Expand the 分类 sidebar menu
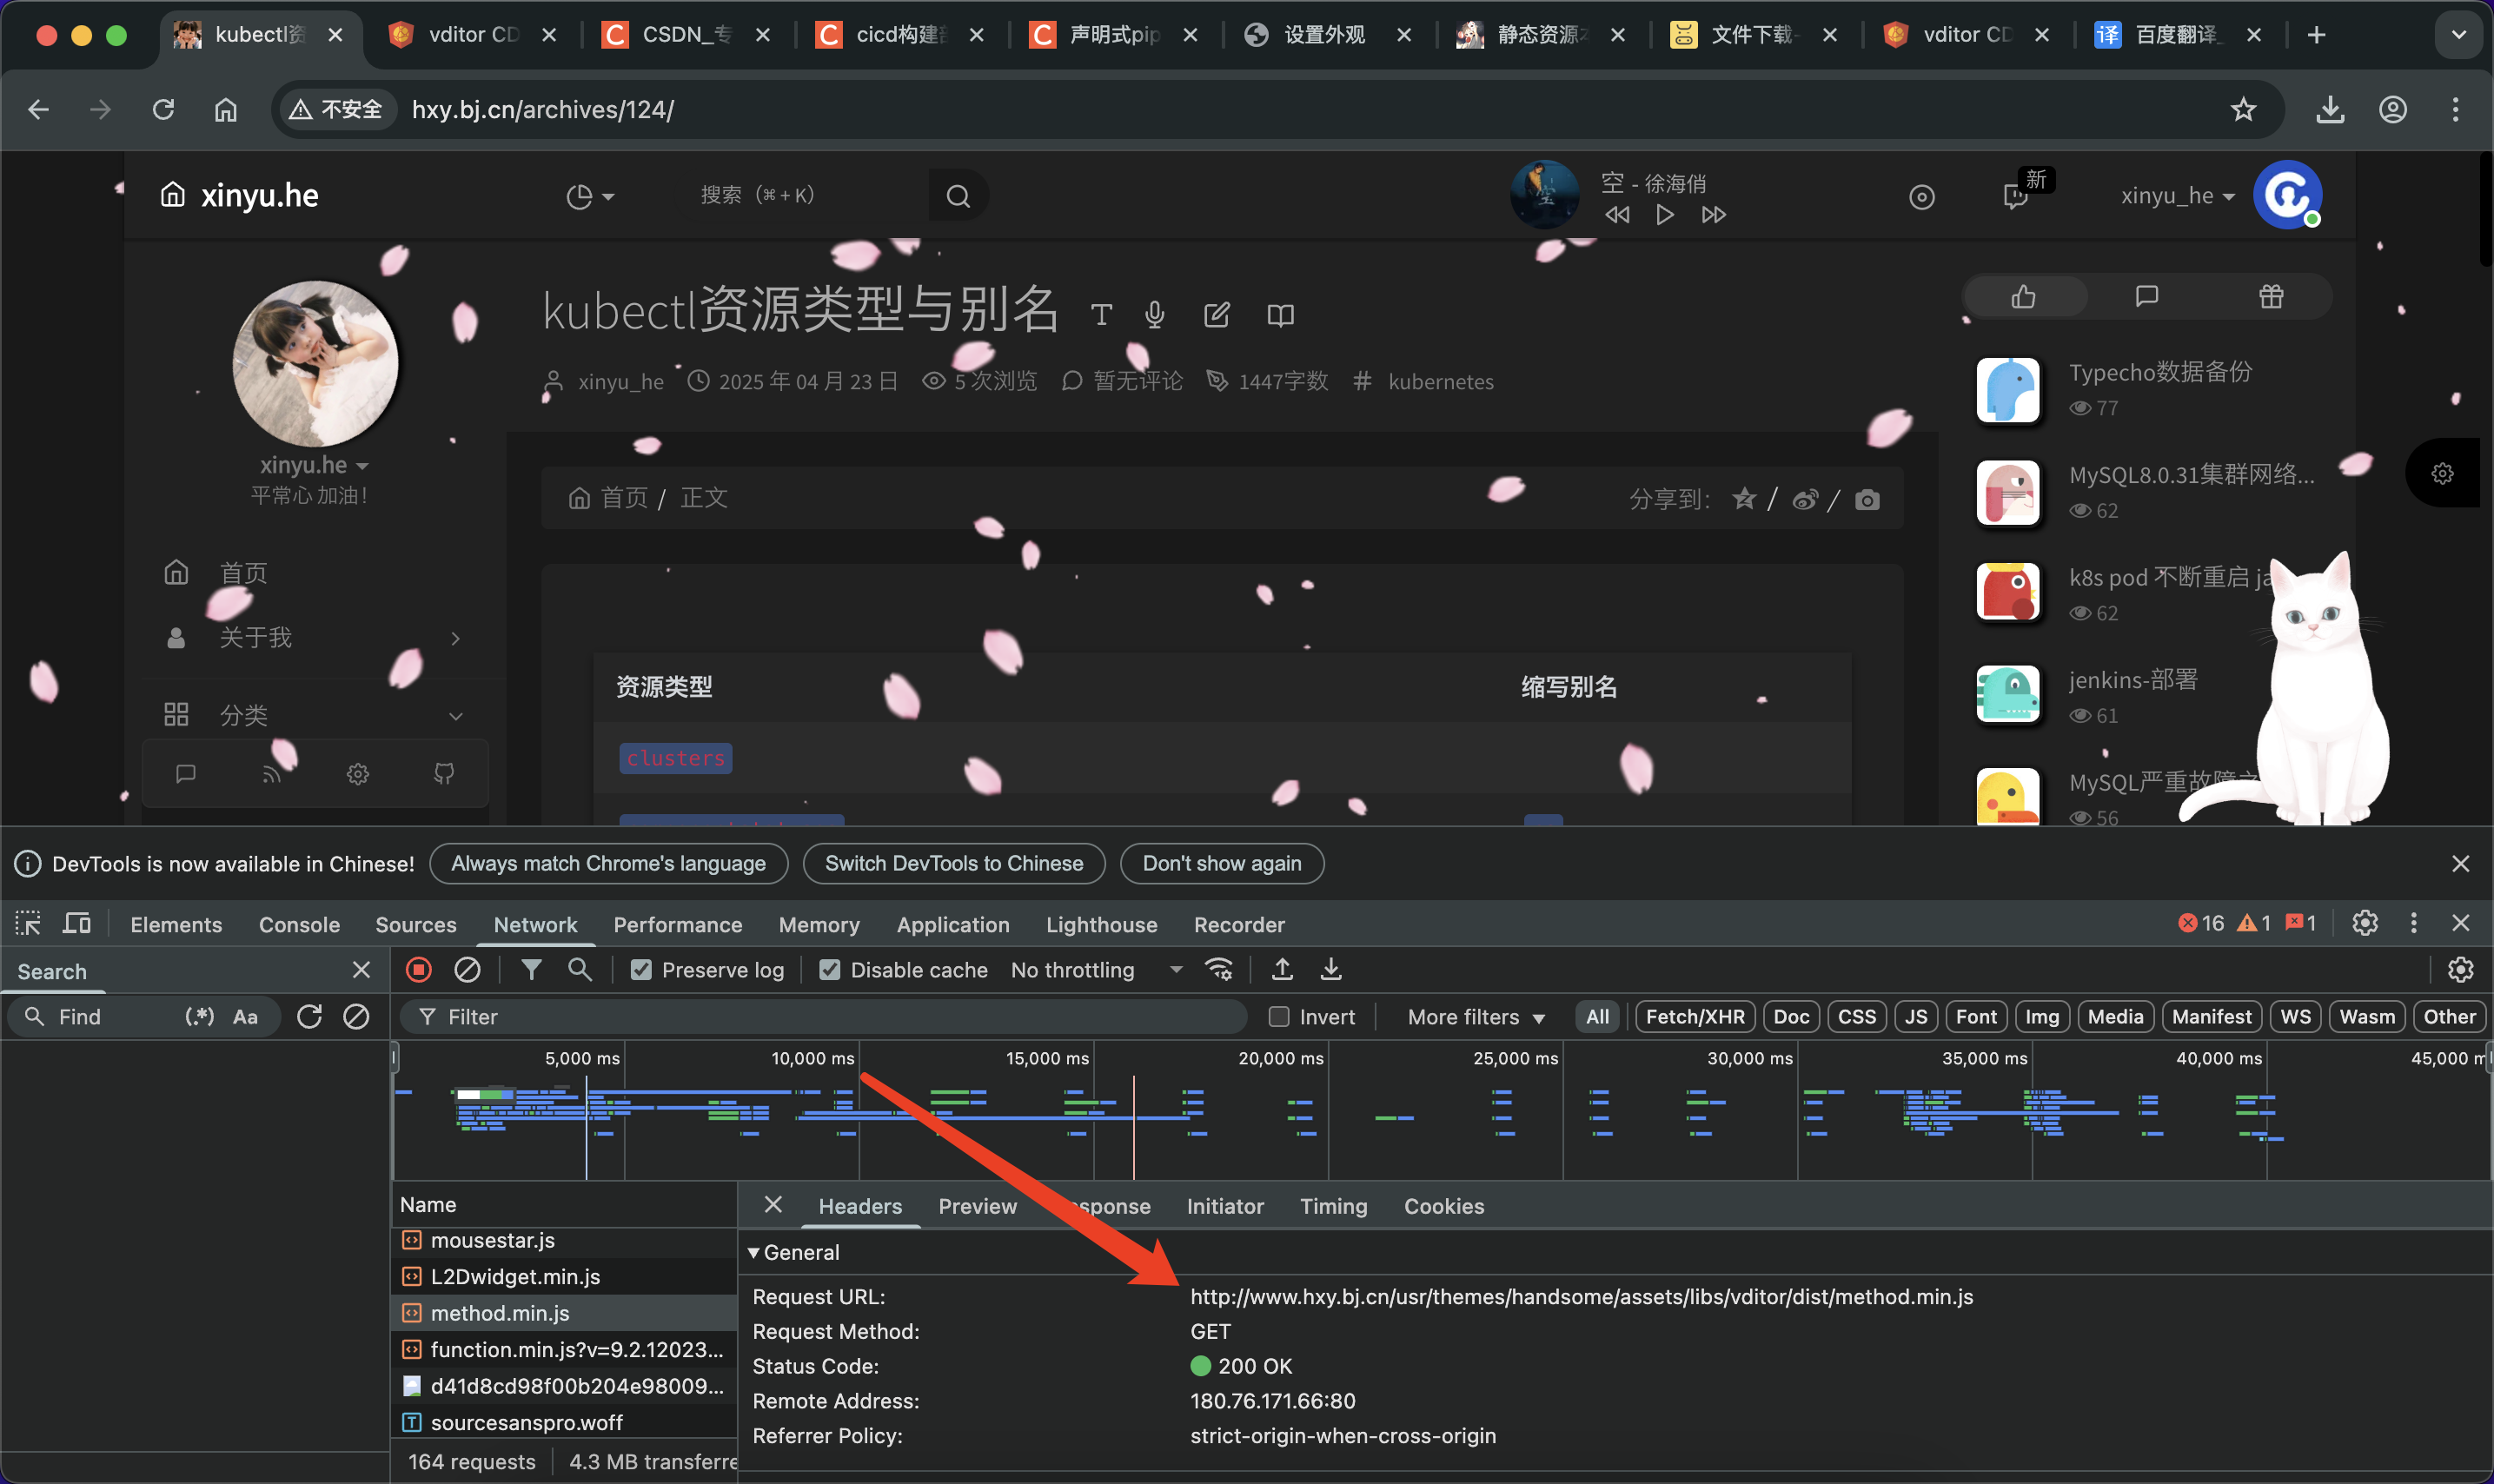Image resolution: width=2494 pixels, height=1484 pixels. [x=315, y=715]
